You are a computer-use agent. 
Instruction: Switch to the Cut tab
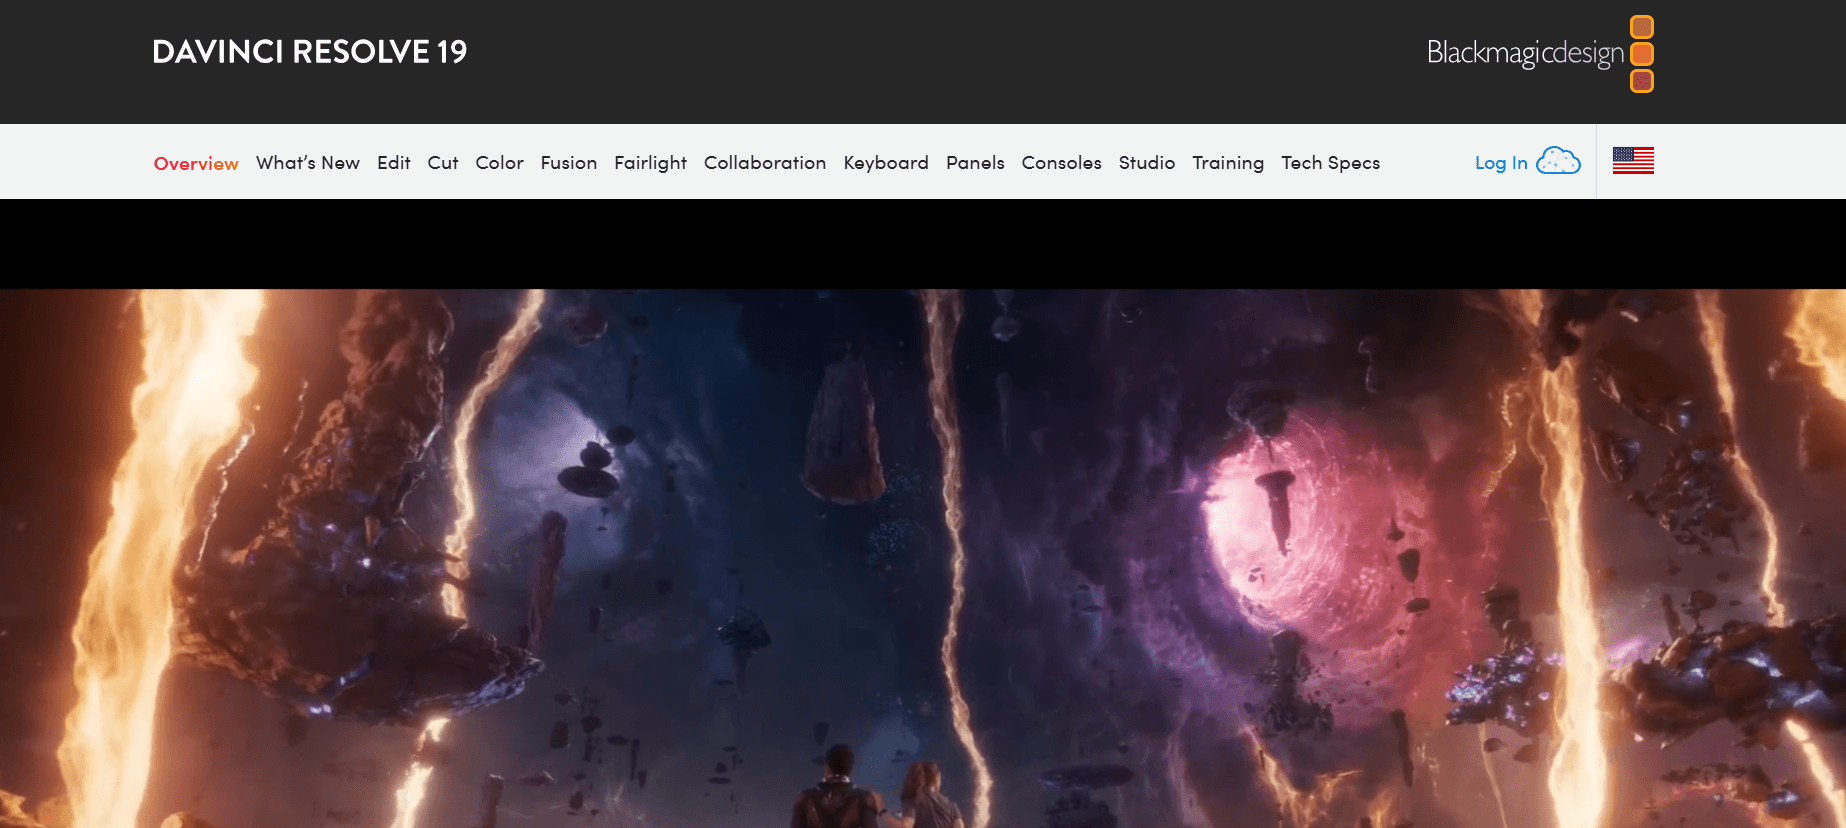(443, 162)
